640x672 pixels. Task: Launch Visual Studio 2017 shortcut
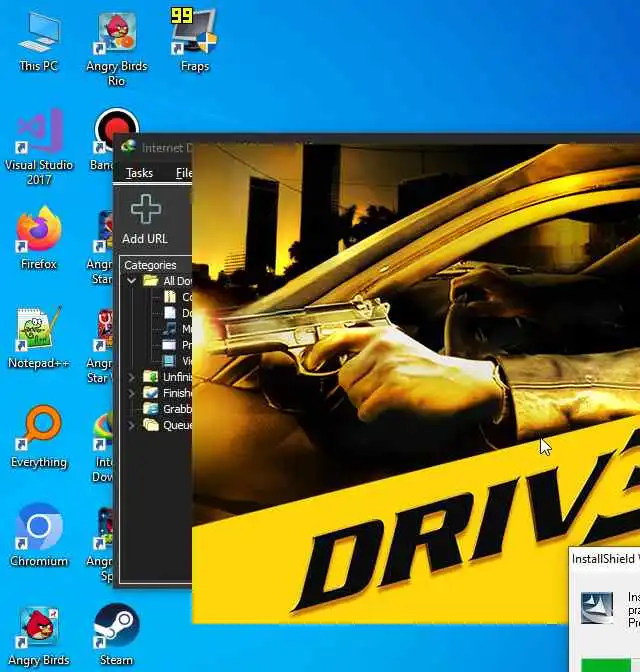39,147
